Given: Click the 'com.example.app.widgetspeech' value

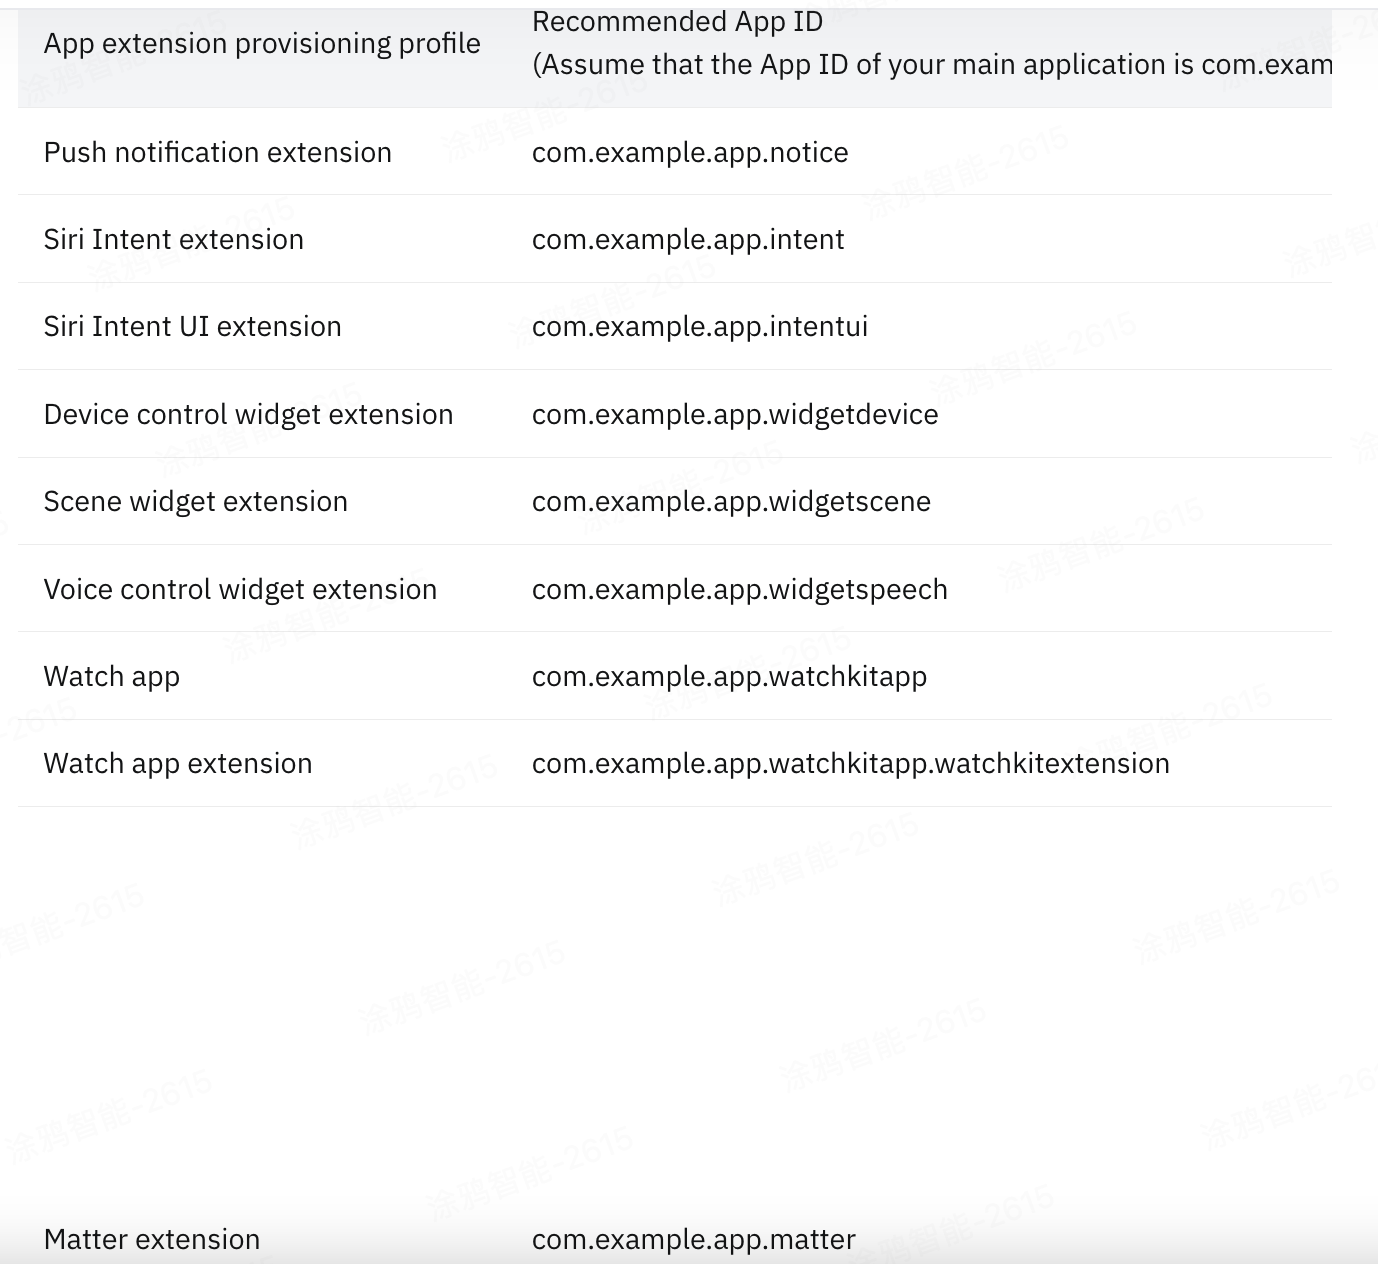Looking at the screenshot, I should point(740,590).
